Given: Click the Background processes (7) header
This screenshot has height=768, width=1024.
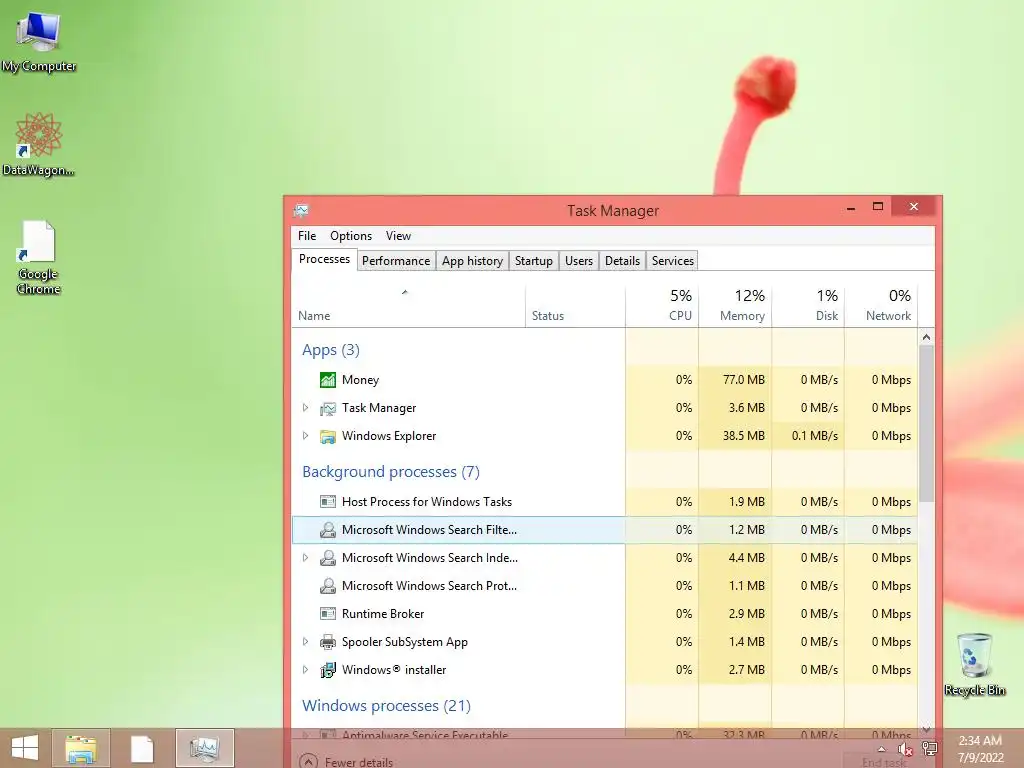Looking at the screenshot, I should (391, 472).
